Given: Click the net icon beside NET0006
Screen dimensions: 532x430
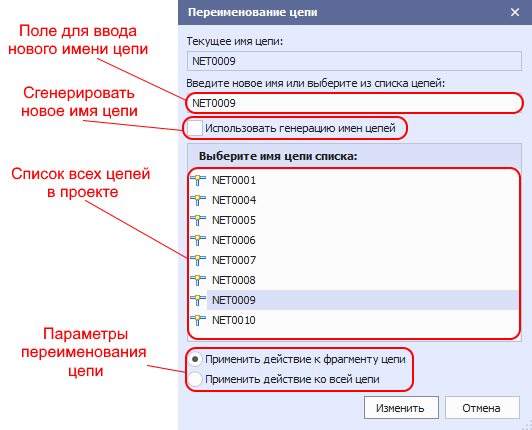Looking at the screenshot, I should (x=198, y=240).
